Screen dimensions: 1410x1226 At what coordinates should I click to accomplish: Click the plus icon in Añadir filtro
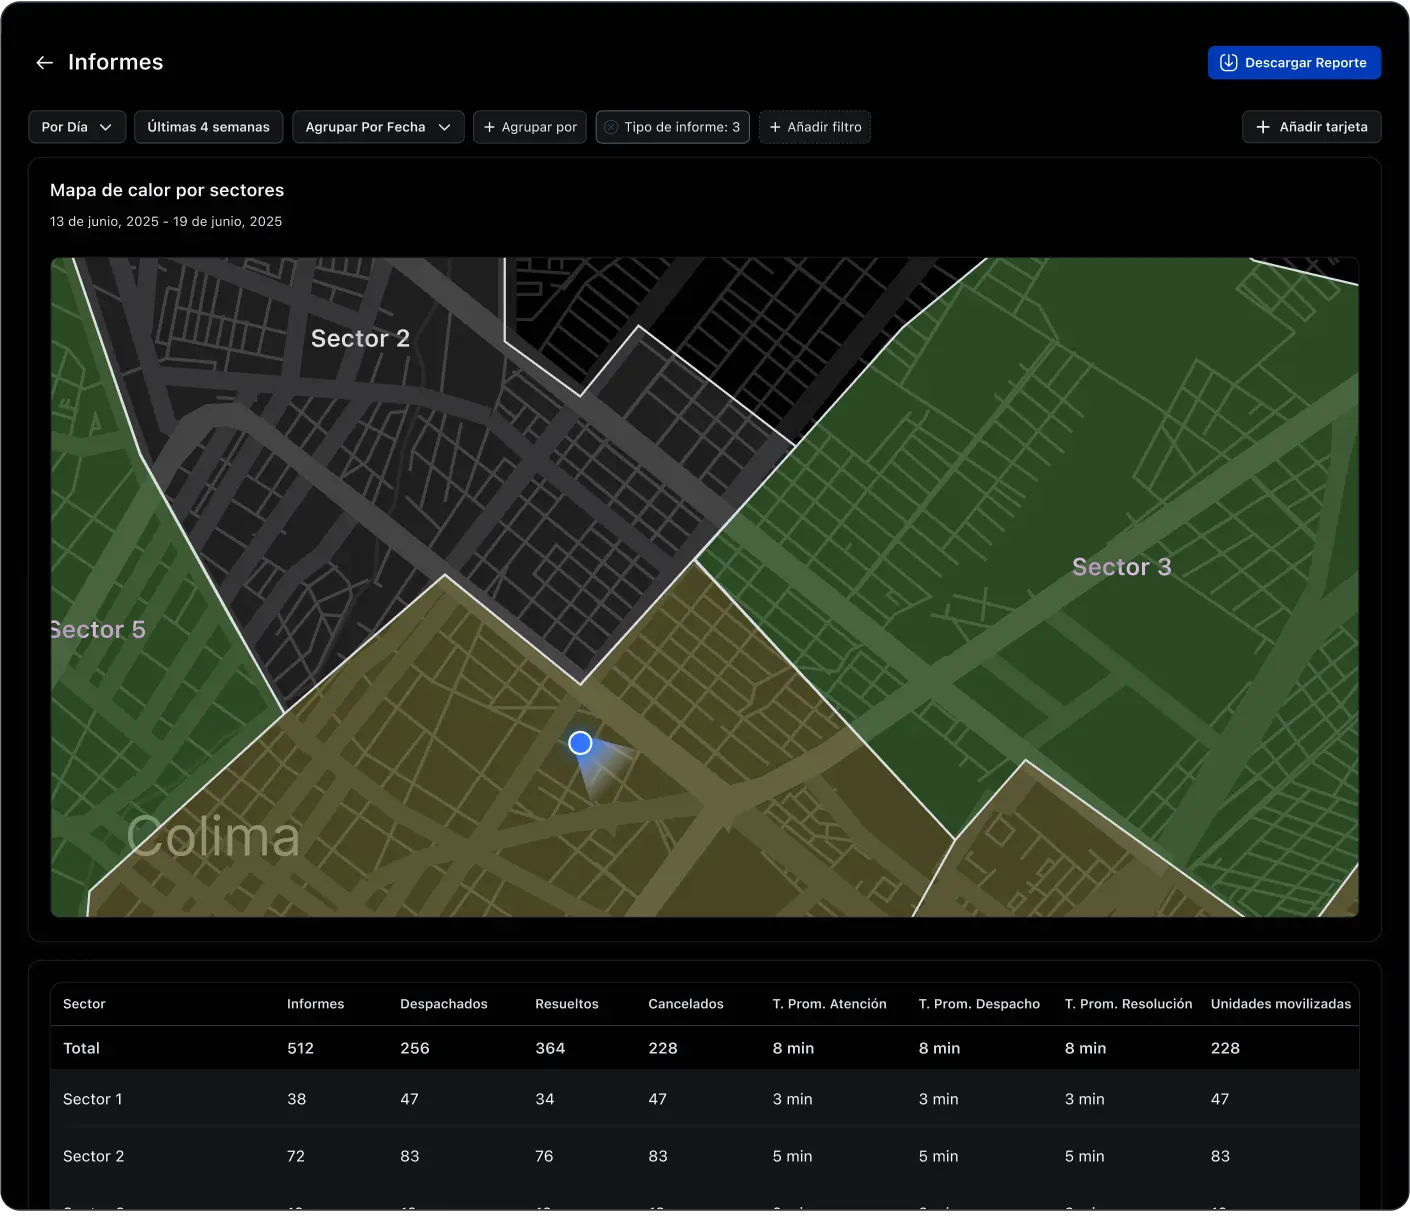coord(775,127)
